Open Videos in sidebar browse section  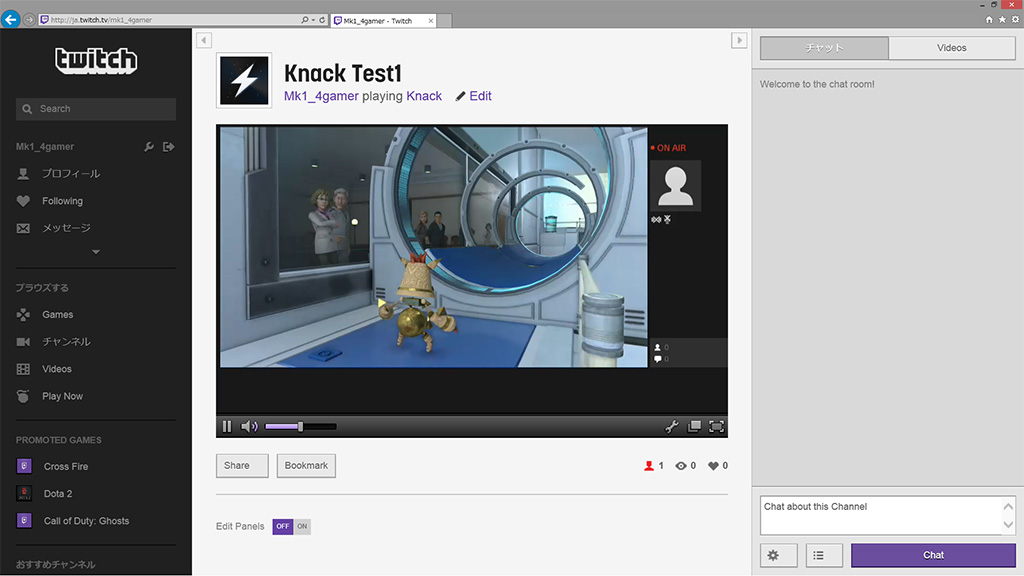click(57, 369)
